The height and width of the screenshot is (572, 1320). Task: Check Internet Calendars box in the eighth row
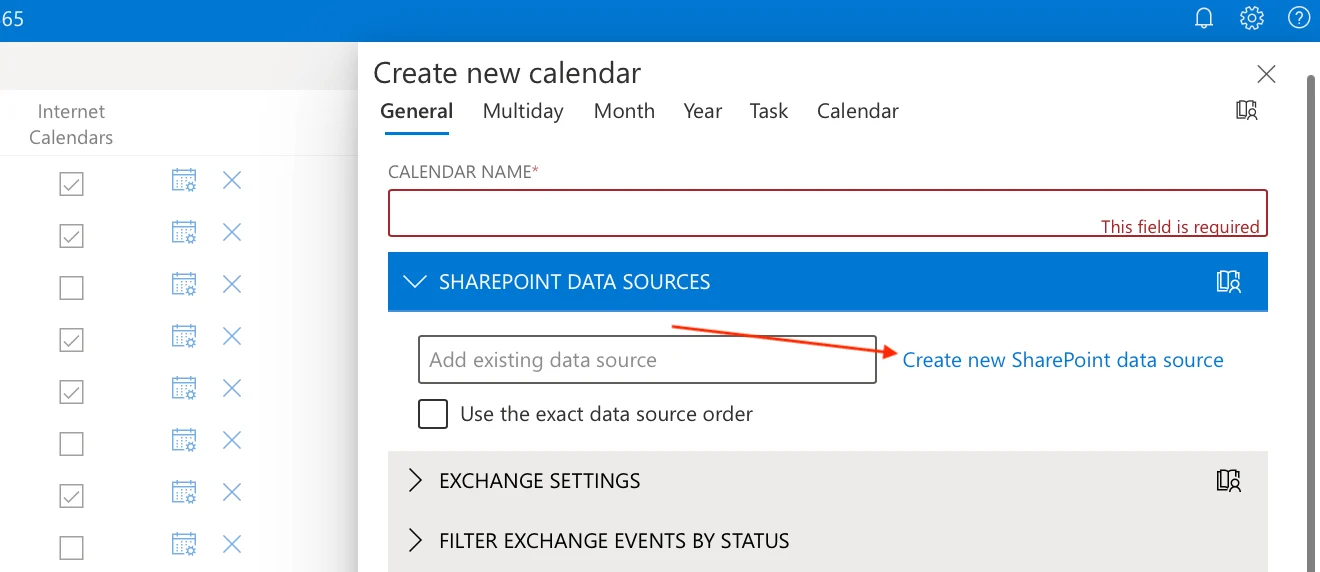point(71,548)
